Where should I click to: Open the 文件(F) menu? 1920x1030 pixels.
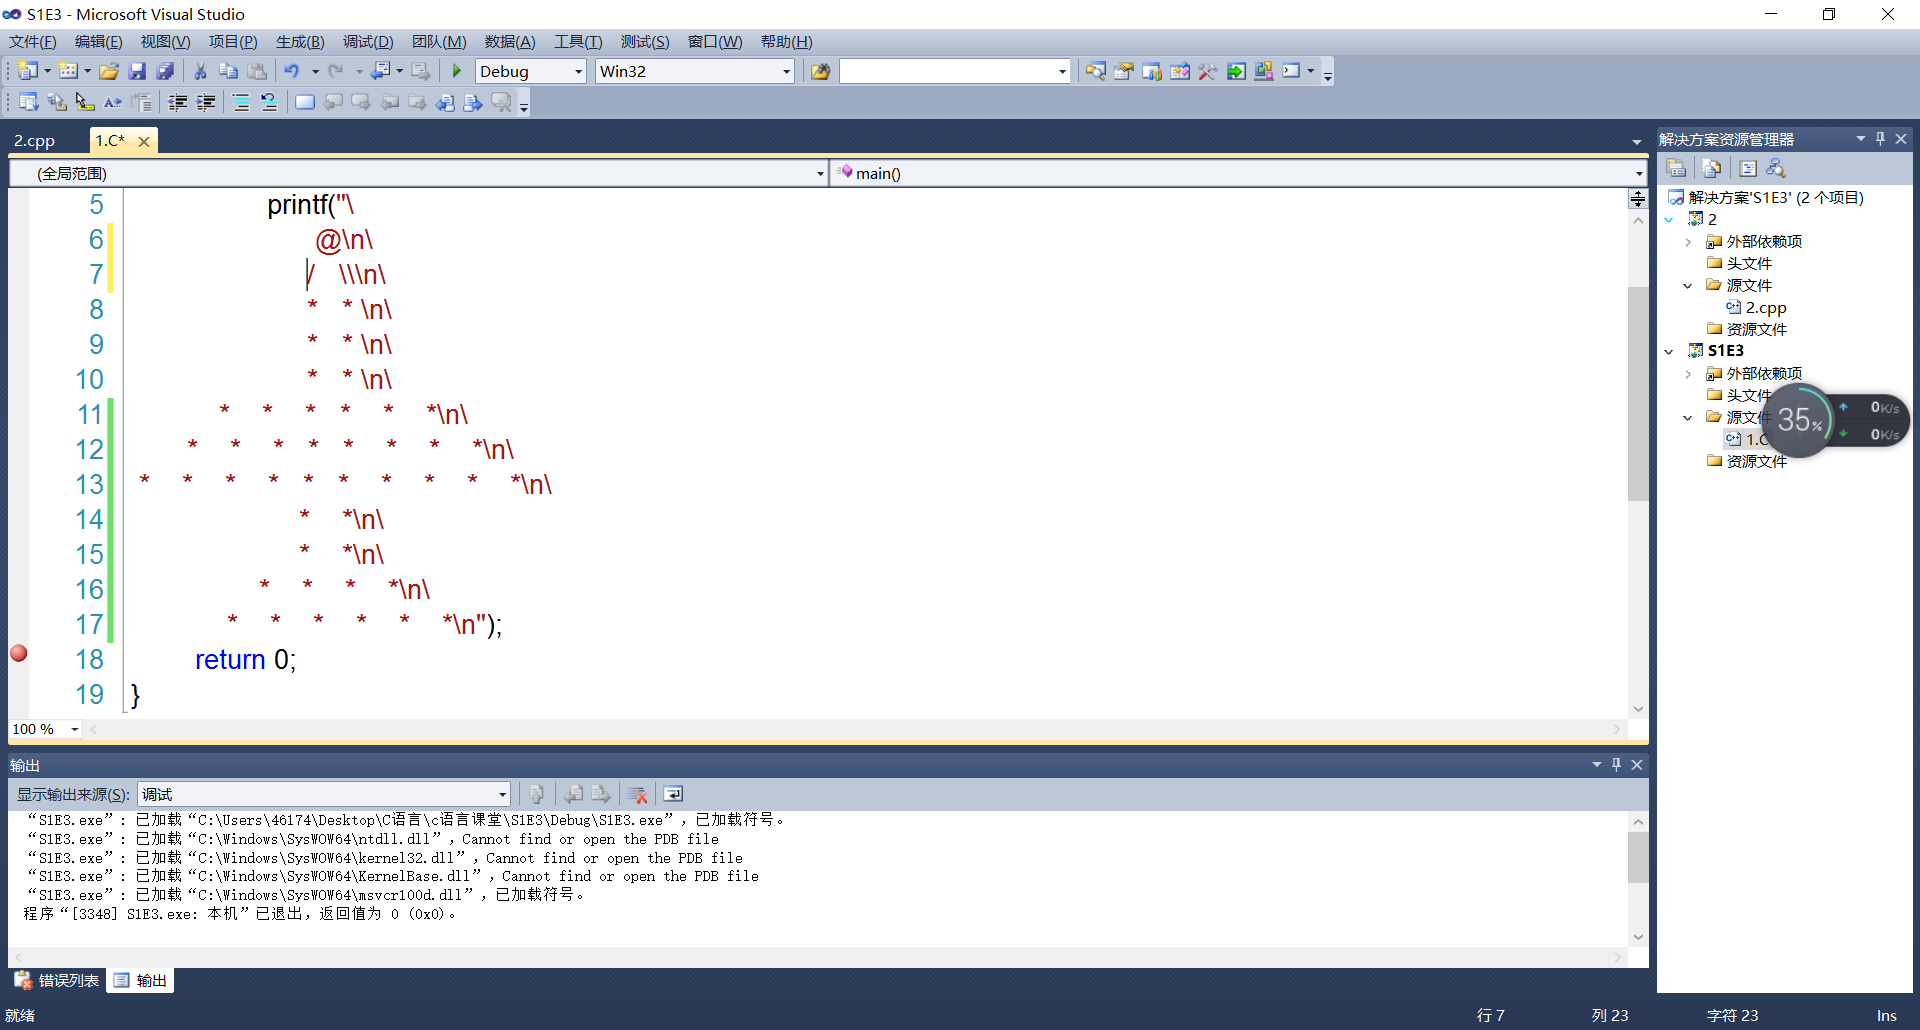point(33,42)
